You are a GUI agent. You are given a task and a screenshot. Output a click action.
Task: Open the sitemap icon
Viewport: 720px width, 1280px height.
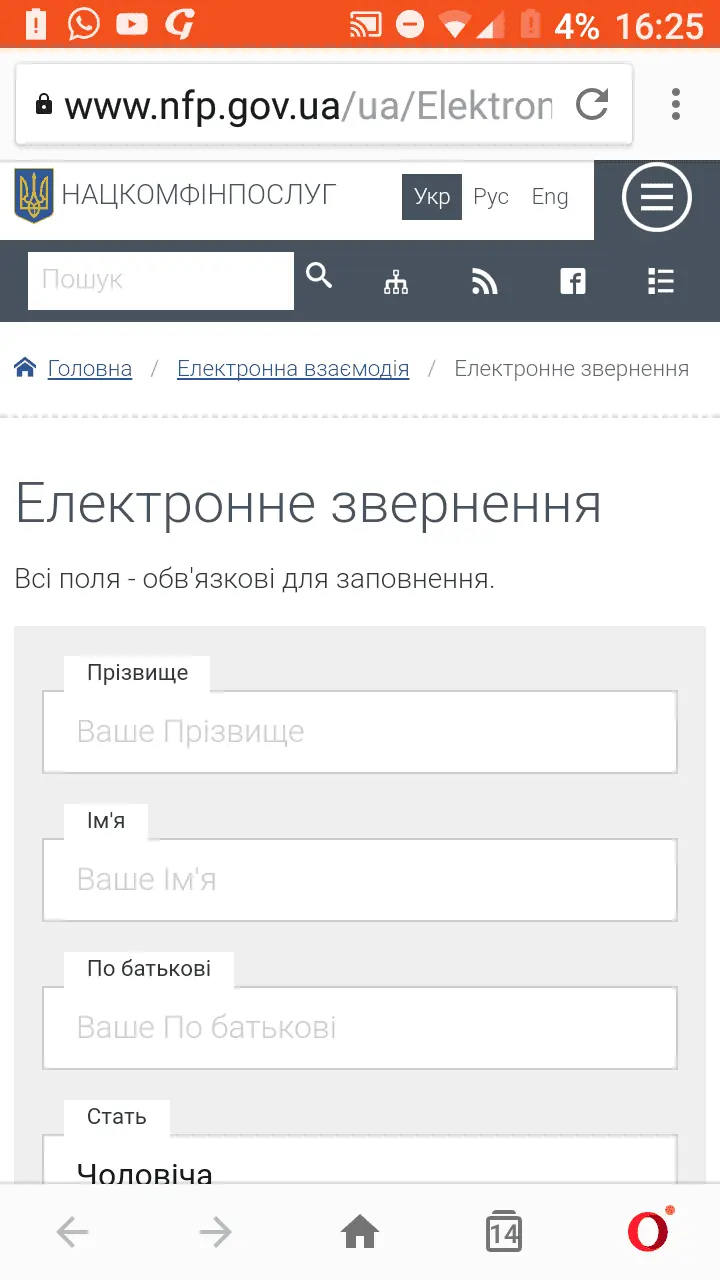pos(396,283)
